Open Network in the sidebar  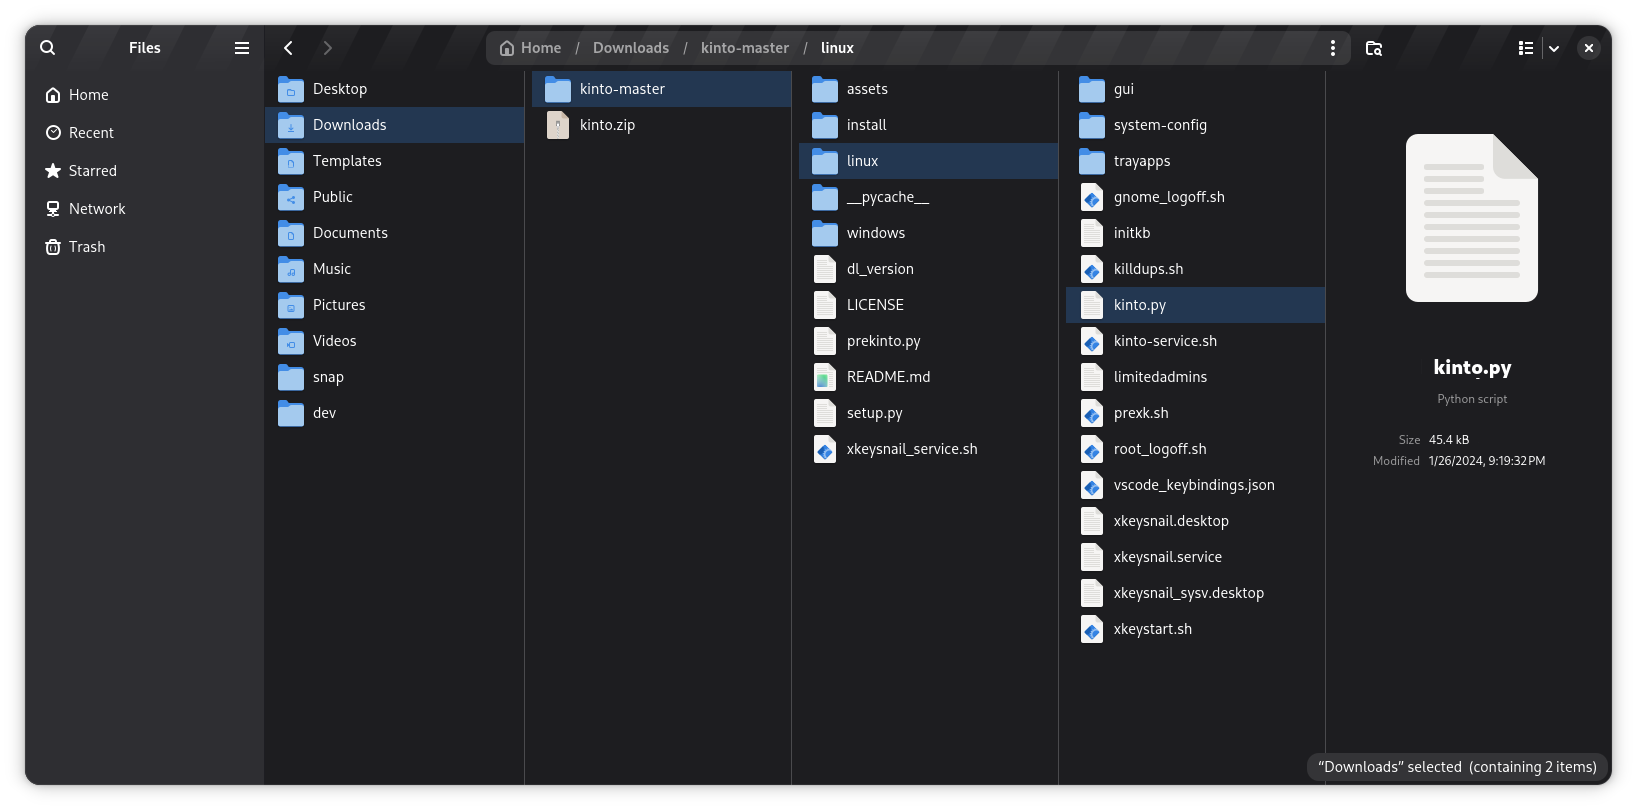144,209
